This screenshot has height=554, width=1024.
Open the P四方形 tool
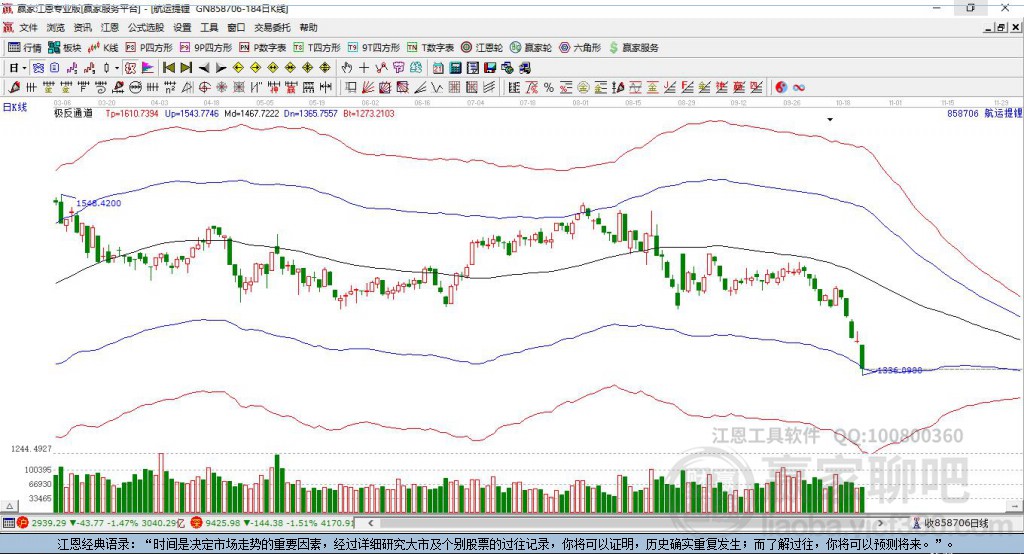pos(149,48)
